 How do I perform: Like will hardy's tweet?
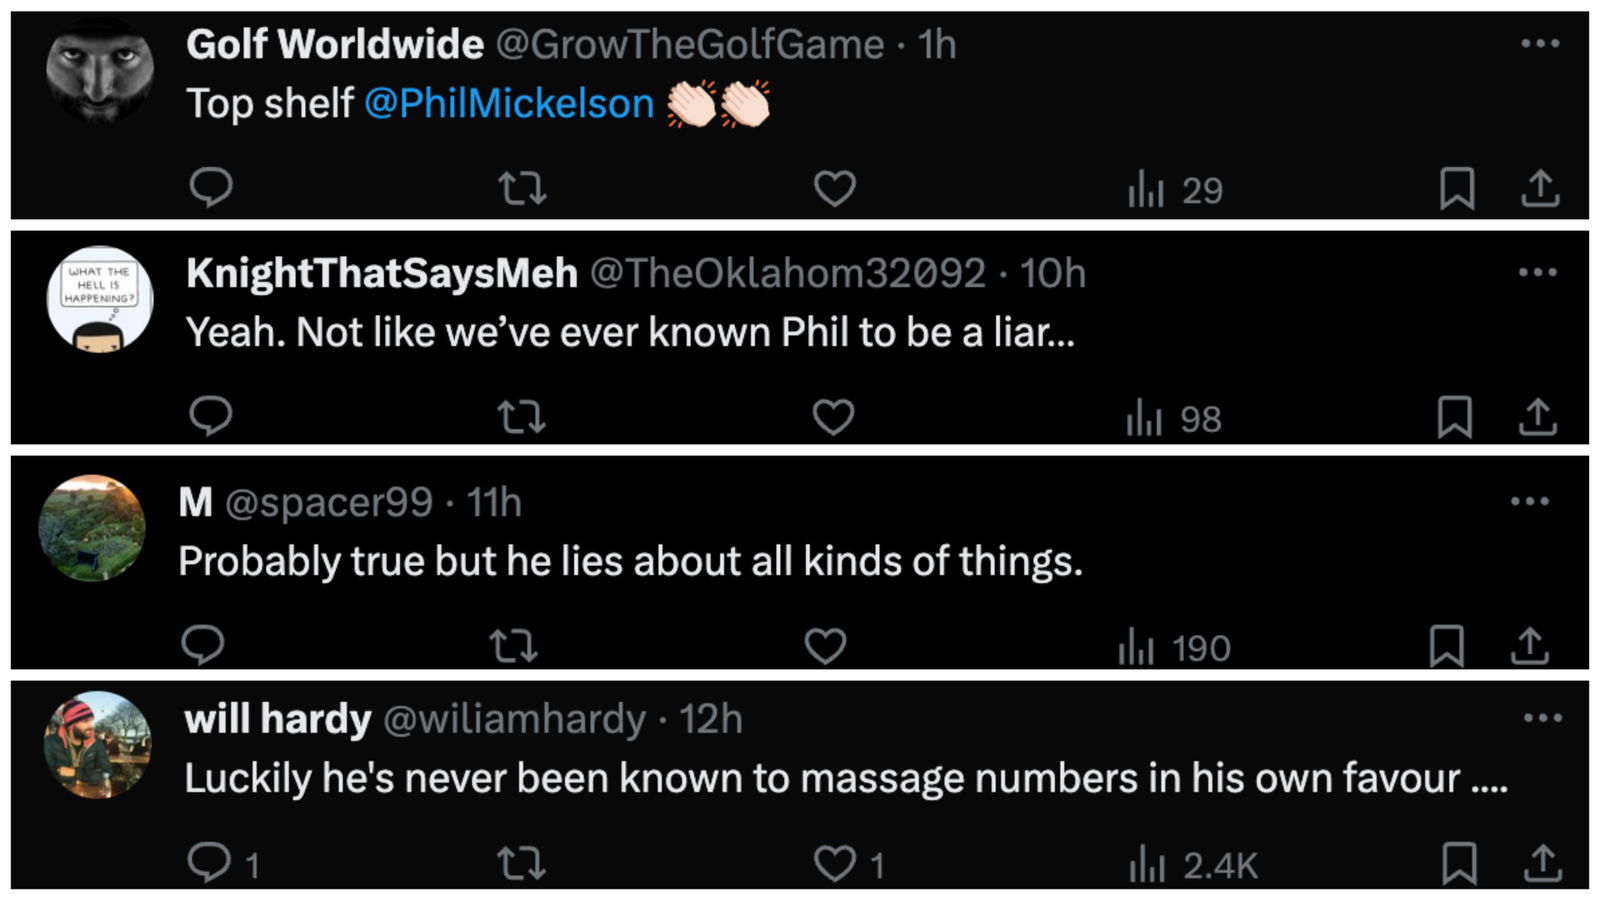click(x=834, y=863)
